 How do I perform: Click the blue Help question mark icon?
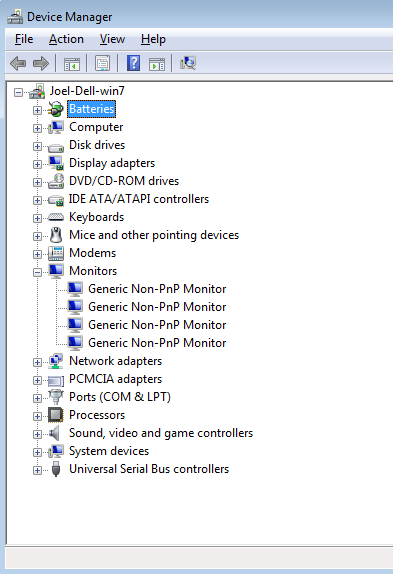133,63
